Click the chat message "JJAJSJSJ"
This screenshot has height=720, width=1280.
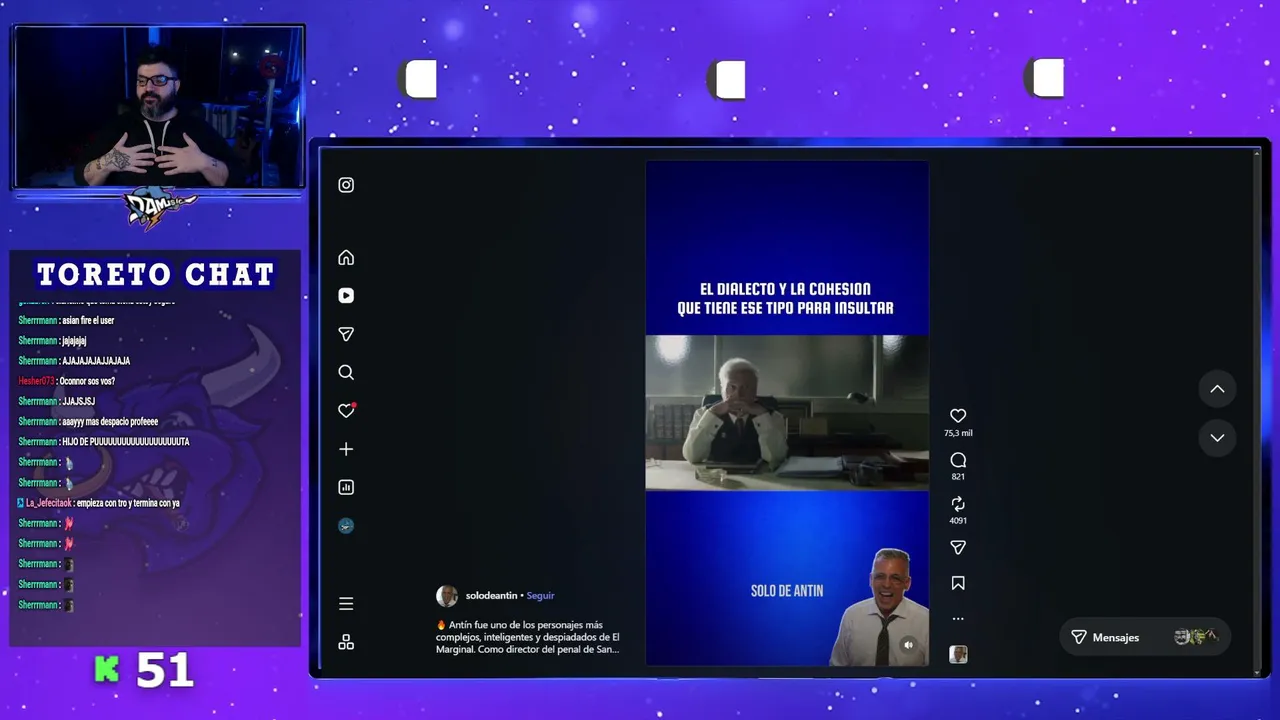(x=78, y=401)
